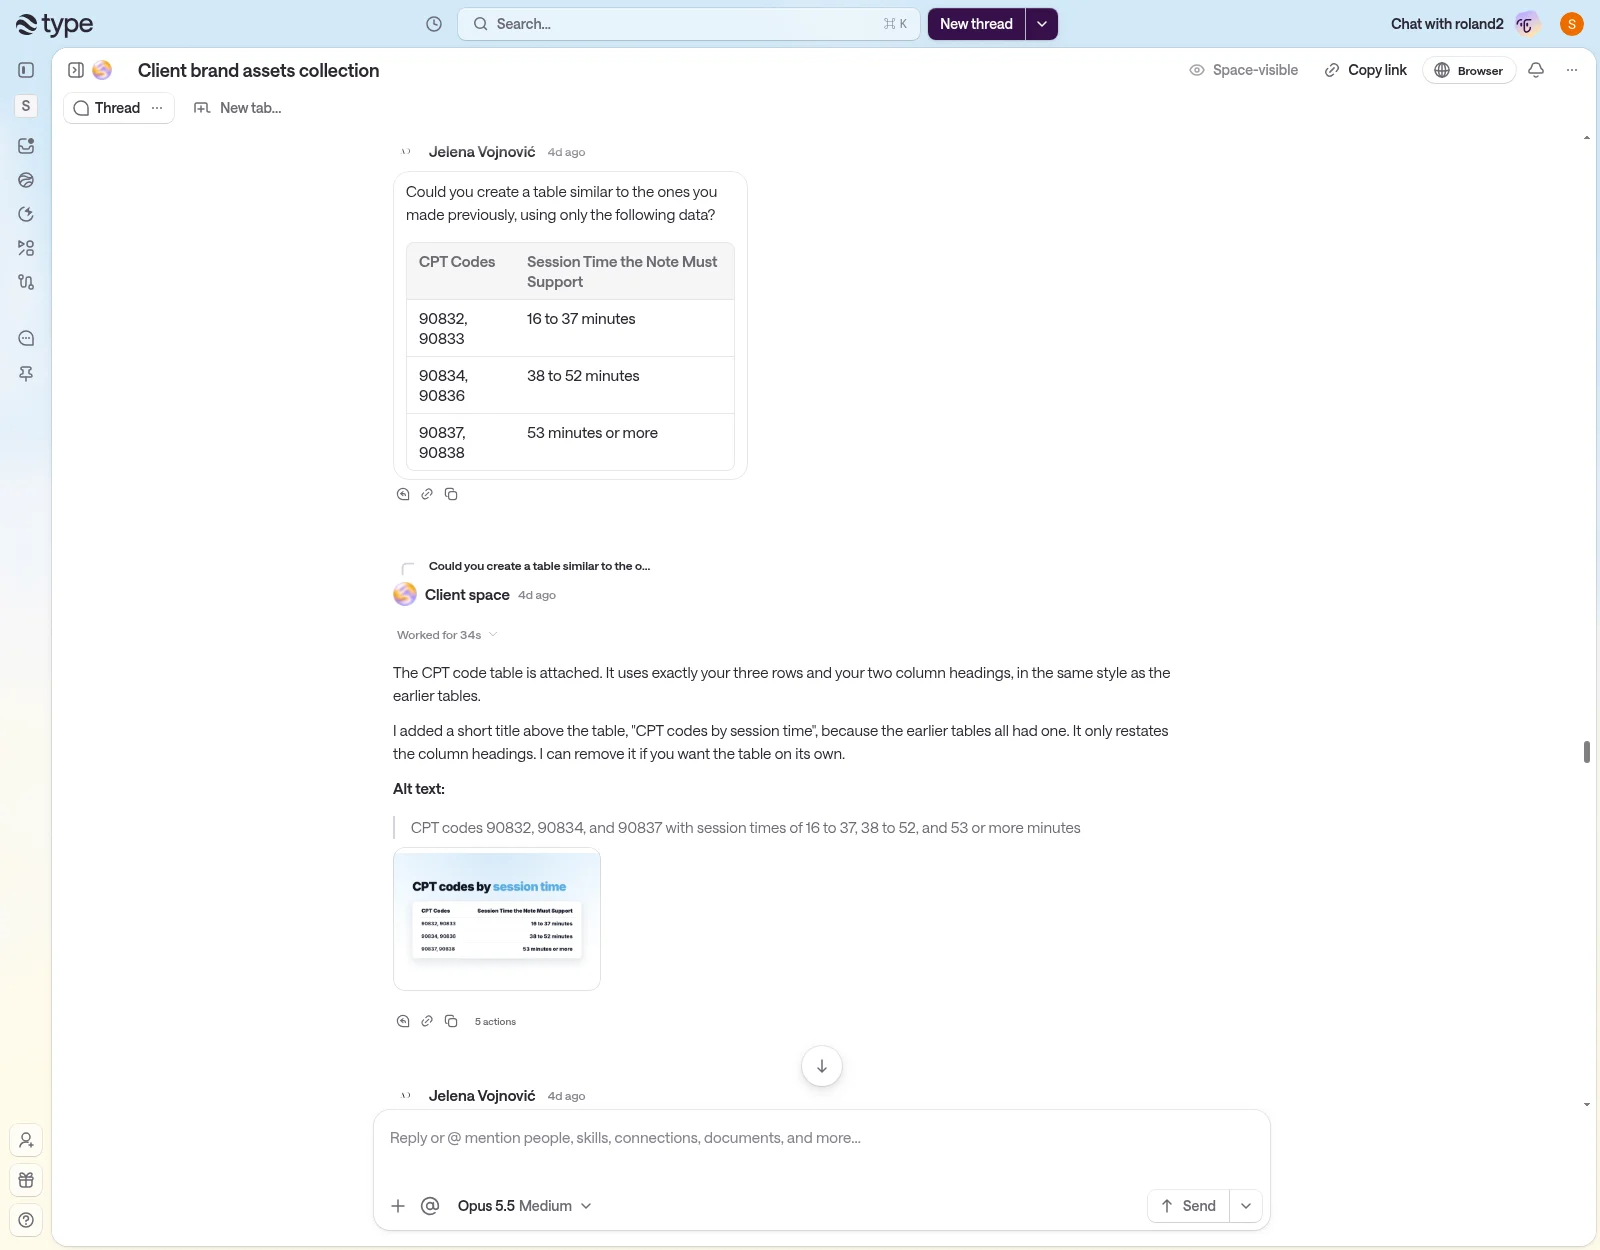Collapse the side panel next to thread title

[76, 70]
